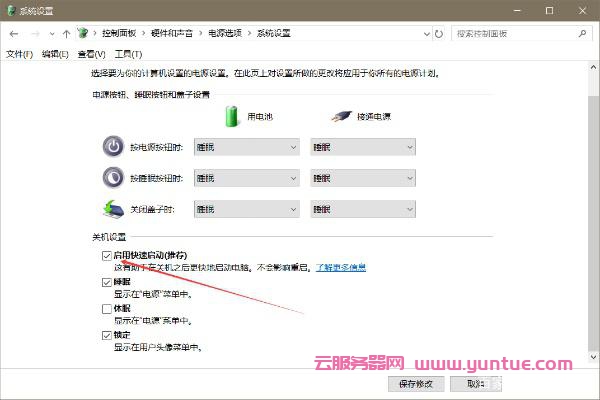The width and height of the screenshot is (600, 400).
Task: Click the 保存修改 button
Action: (x=415, y=383)
